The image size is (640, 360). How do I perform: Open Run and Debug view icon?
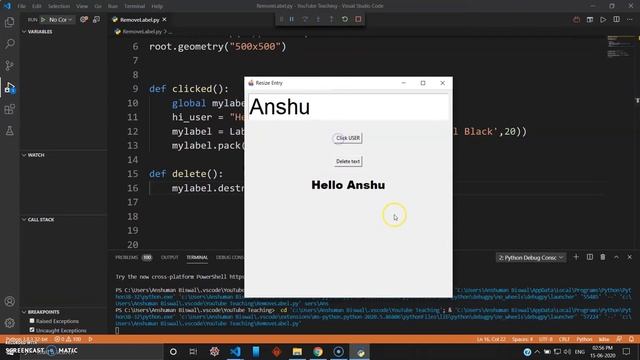click(9, 87)
